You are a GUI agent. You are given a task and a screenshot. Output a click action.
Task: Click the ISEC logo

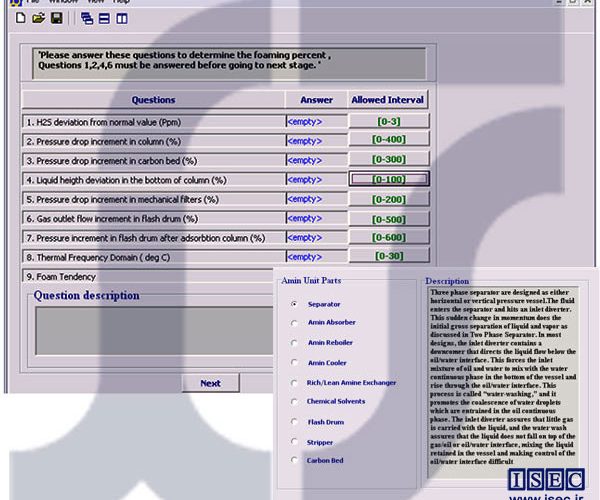click(x=546, y=479)
